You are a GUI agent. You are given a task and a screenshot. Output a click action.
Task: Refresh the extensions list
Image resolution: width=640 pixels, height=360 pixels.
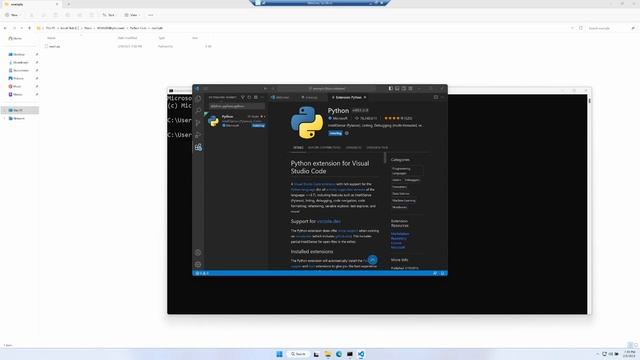249,98
